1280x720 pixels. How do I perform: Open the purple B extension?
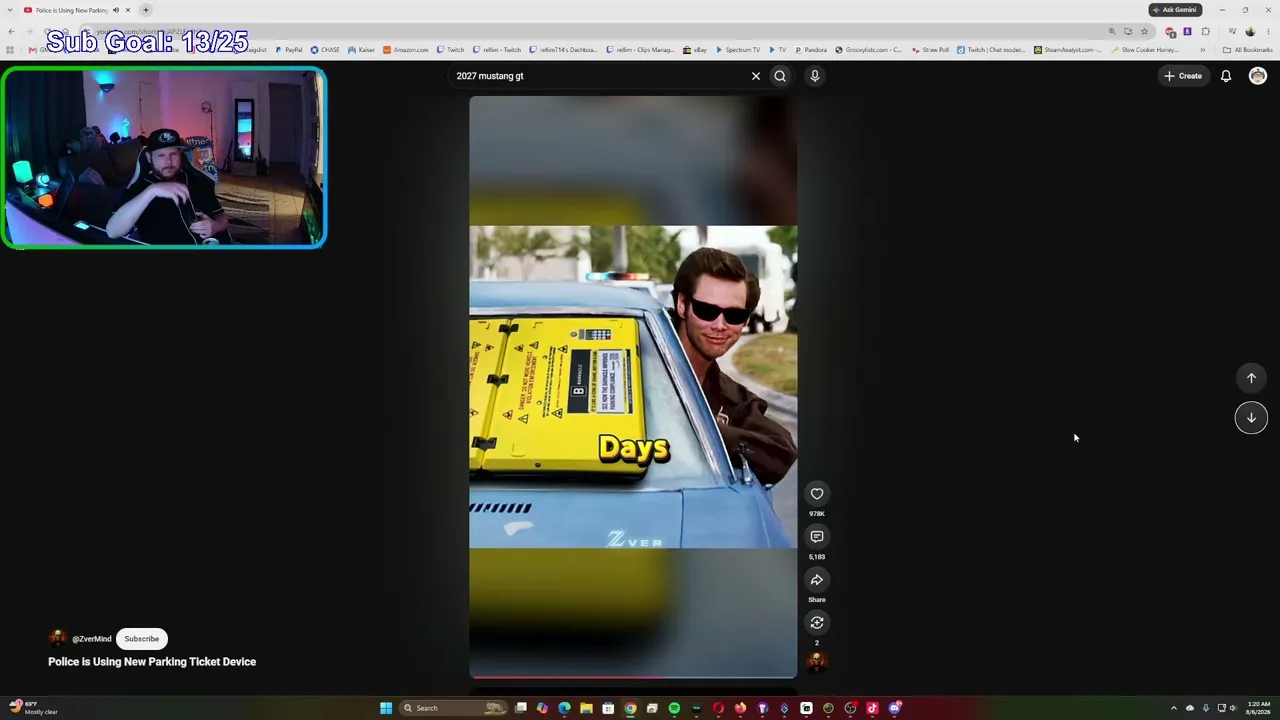[x=1187, y=31]
